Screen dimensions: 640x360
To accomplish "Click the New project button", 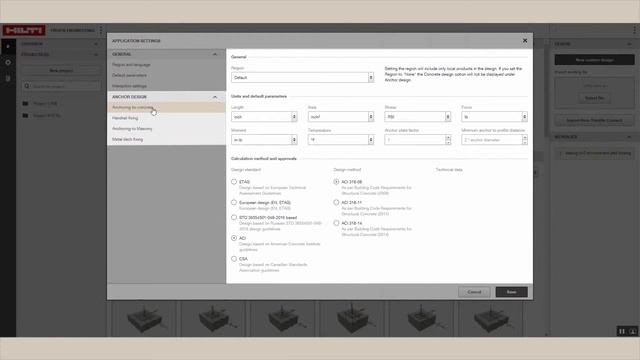I will pyautogui.click(x=61, y=71).
